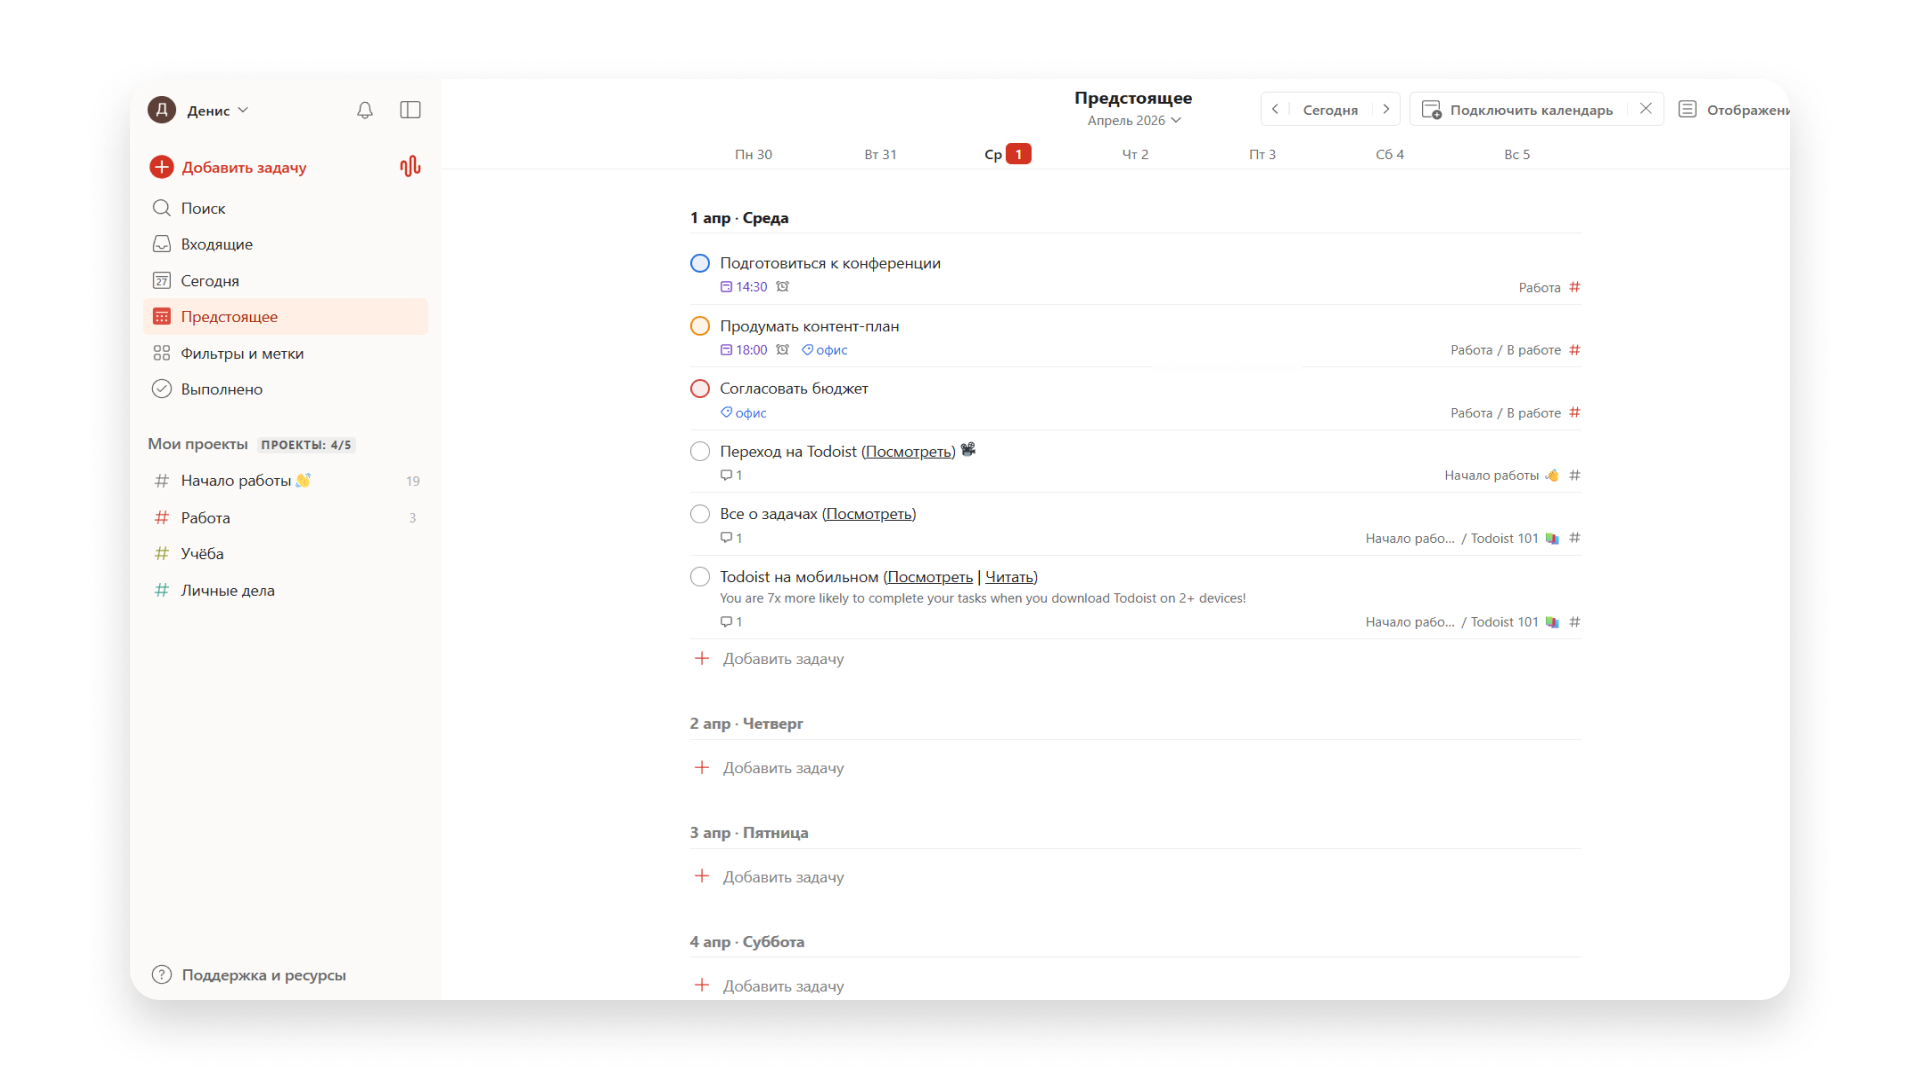The height and width of the screenshot is (1080, 1920).
Task: Open the Входящие inbox icon
Action: 161,244
